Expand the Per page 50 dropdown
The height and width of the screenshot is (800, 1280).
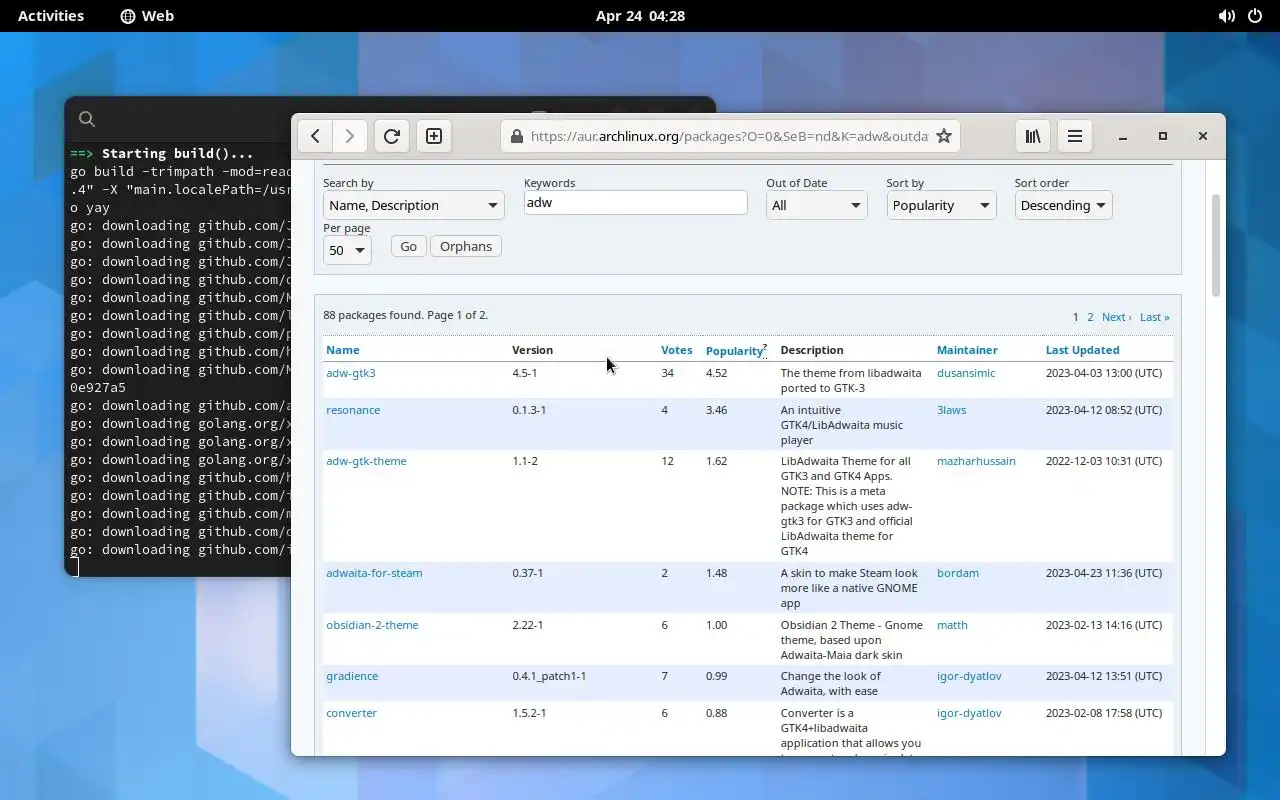(x=347, y=250)
